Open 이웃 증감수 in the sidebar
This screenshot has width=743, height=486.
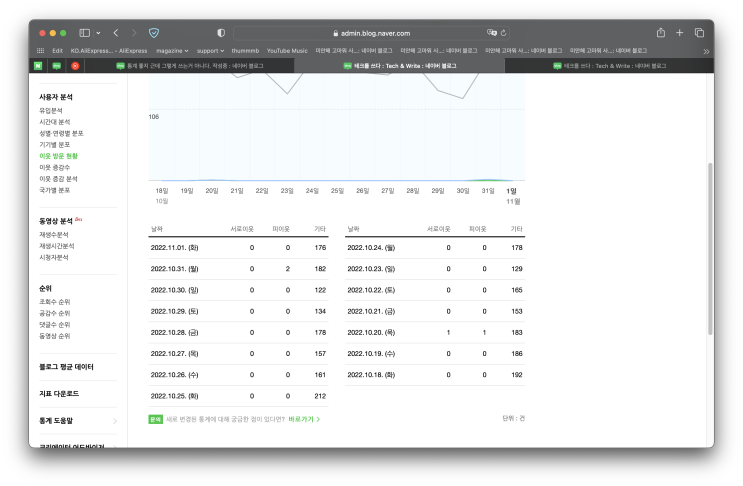54,167
